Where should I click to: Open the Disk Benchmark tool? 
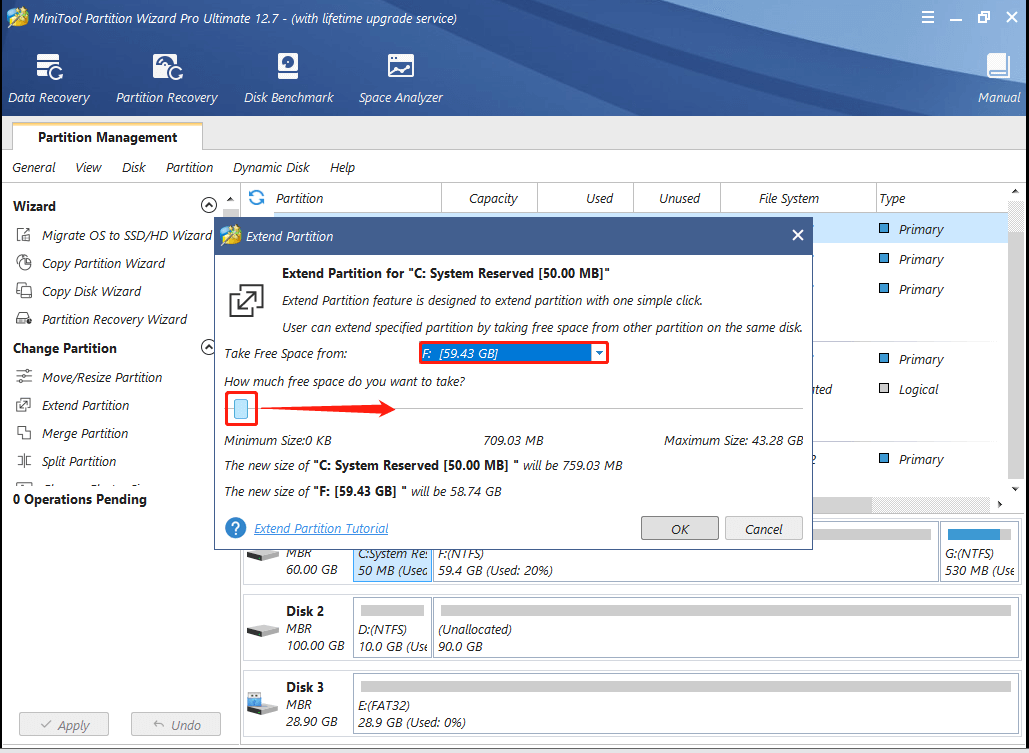click(x=289, y=79)
